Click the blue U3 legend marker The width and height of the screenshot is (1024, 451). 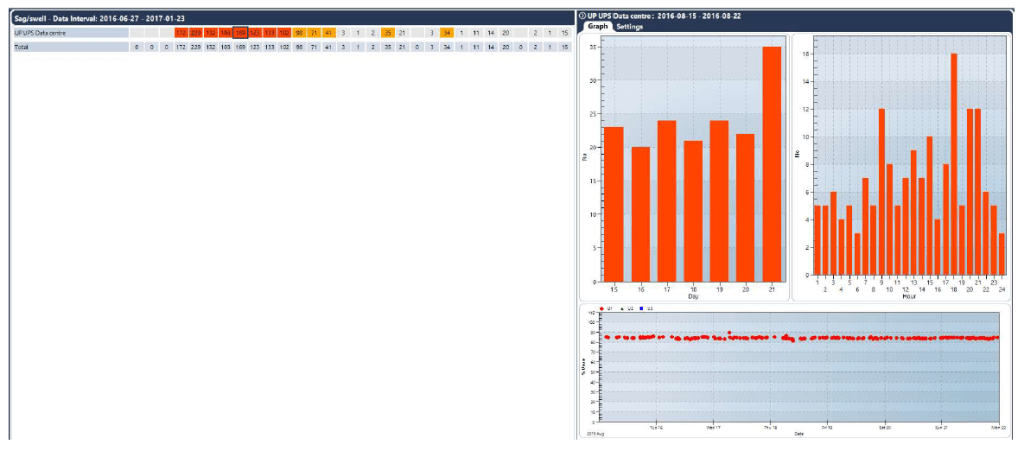pos(642,309)
